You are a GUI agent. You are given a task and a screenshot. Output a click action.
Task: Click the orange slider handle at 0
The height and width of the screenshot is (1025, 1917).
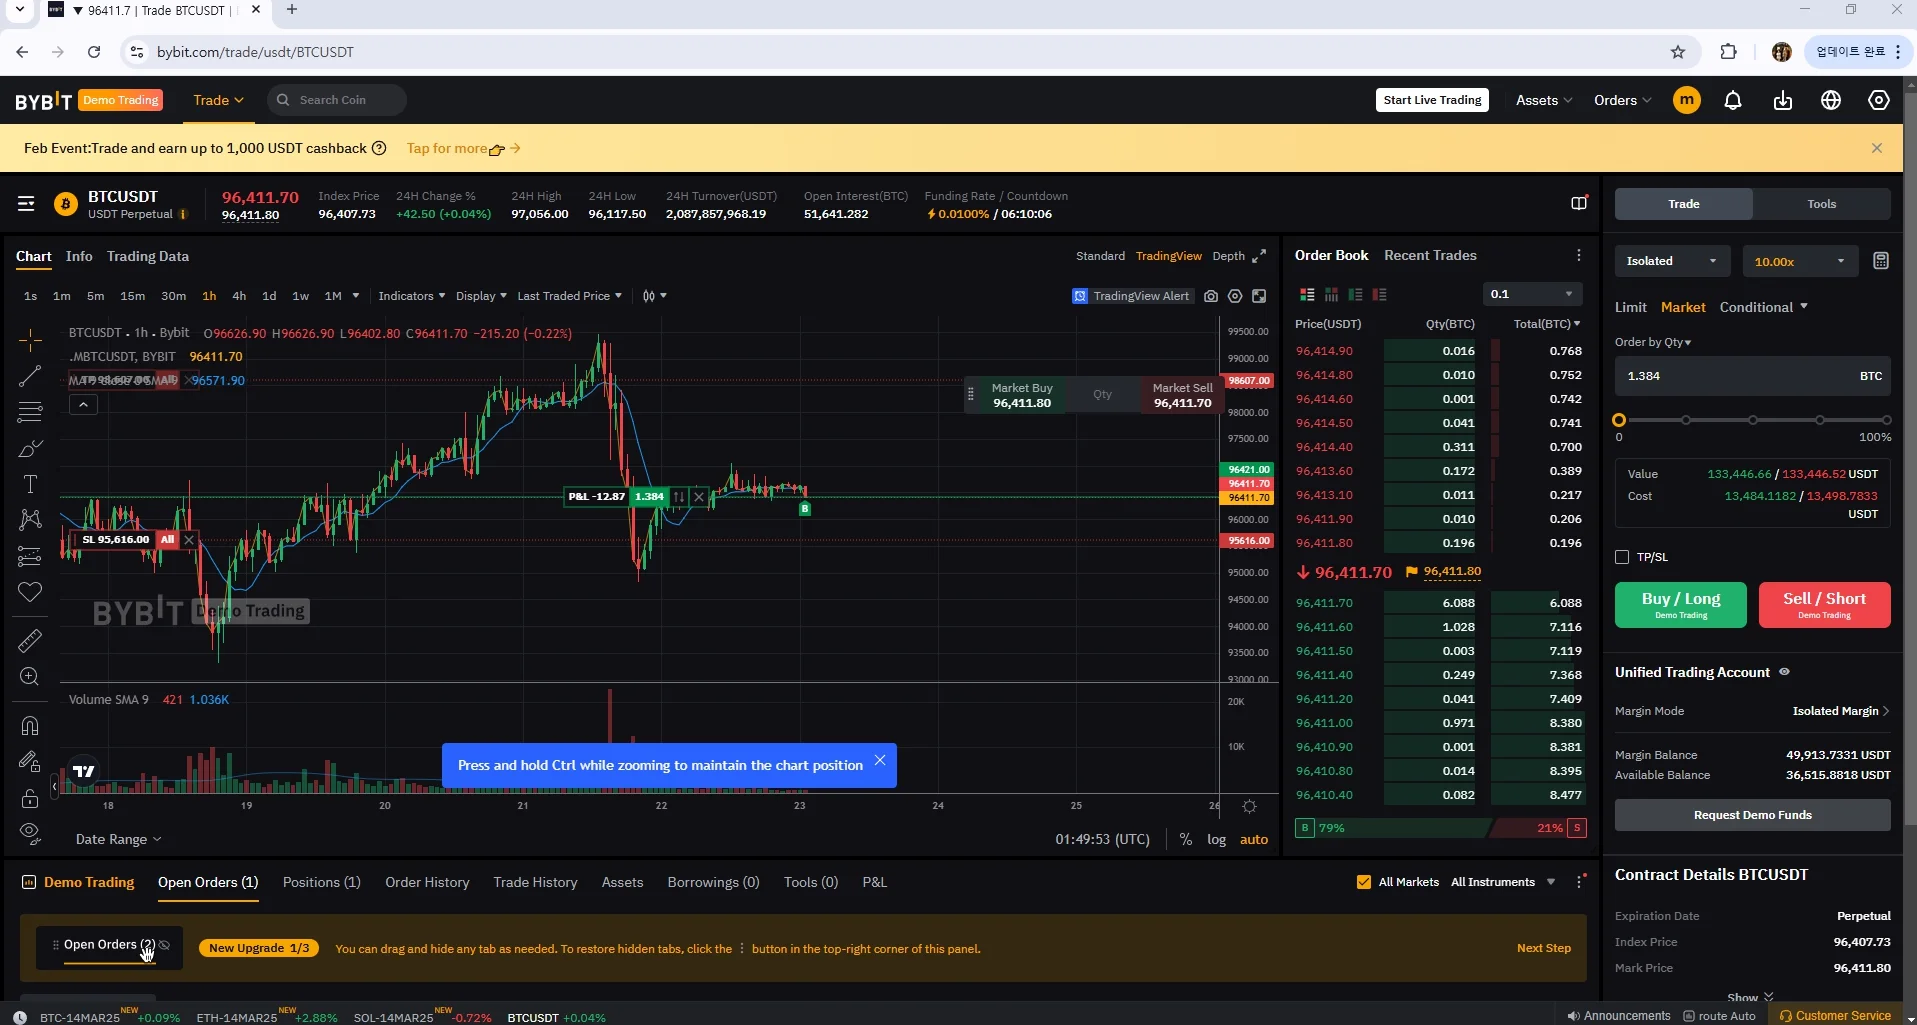coord(1619,420)
